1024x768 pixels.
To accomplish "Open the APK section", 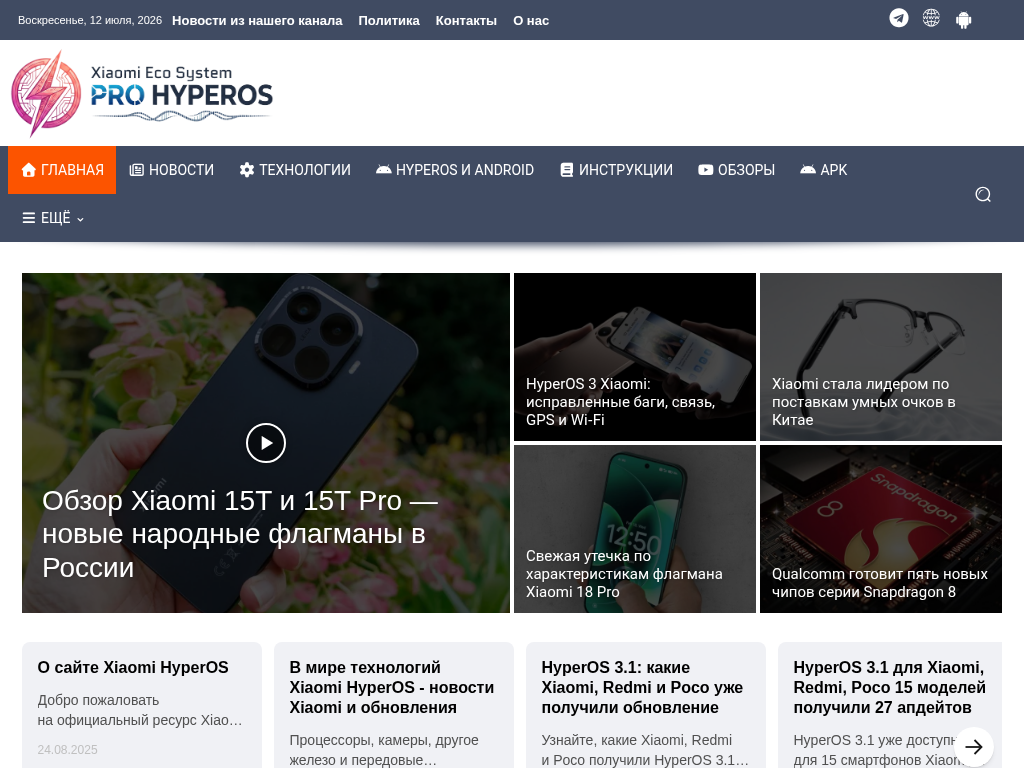I will click(x=824, y=170).
